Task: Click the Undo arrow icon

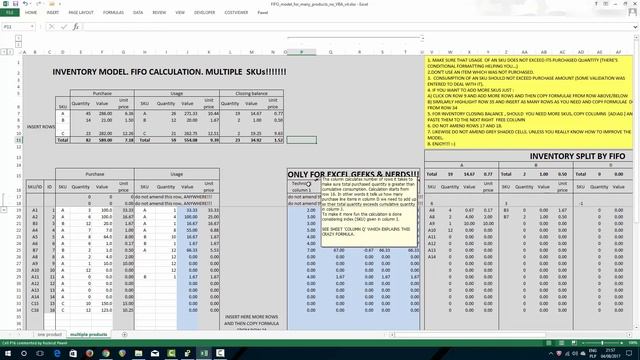Action: tap(25, 4)
